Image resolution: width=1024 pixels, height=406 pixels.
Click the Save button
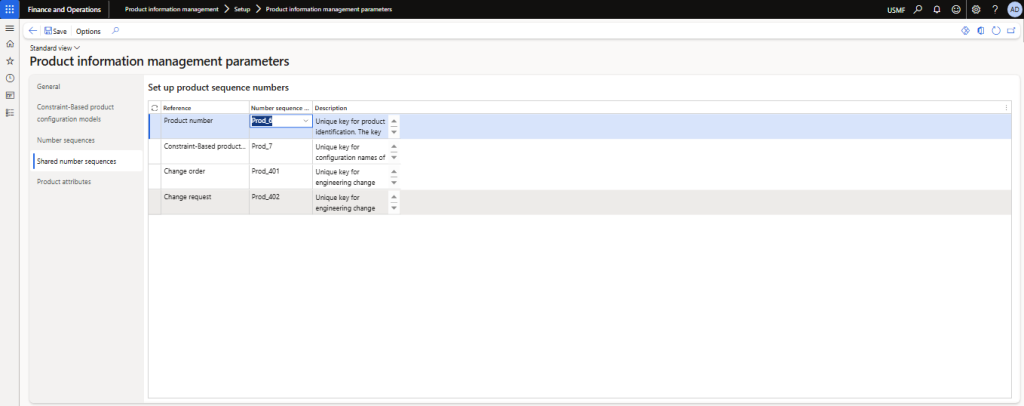pos(56,31)
